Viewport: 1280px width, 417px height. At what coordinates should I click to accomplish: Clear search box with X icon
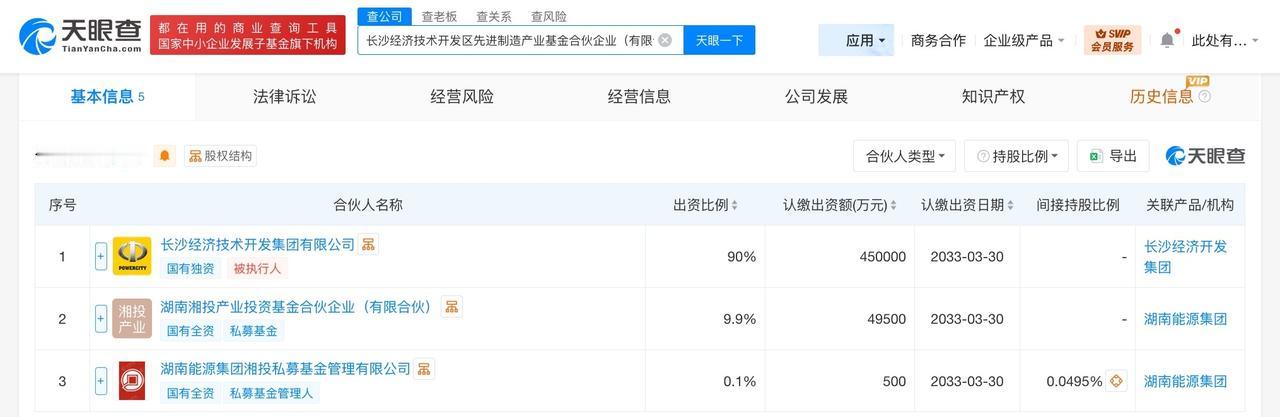tap(665, 40)
